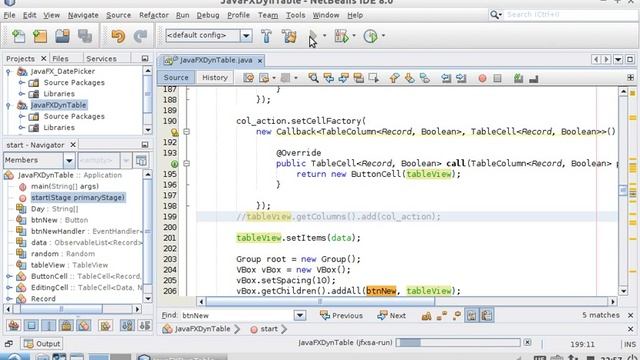The image size is (640, 360).
Task: Click the Profile Project icon
Action: [x=370, y=36]
